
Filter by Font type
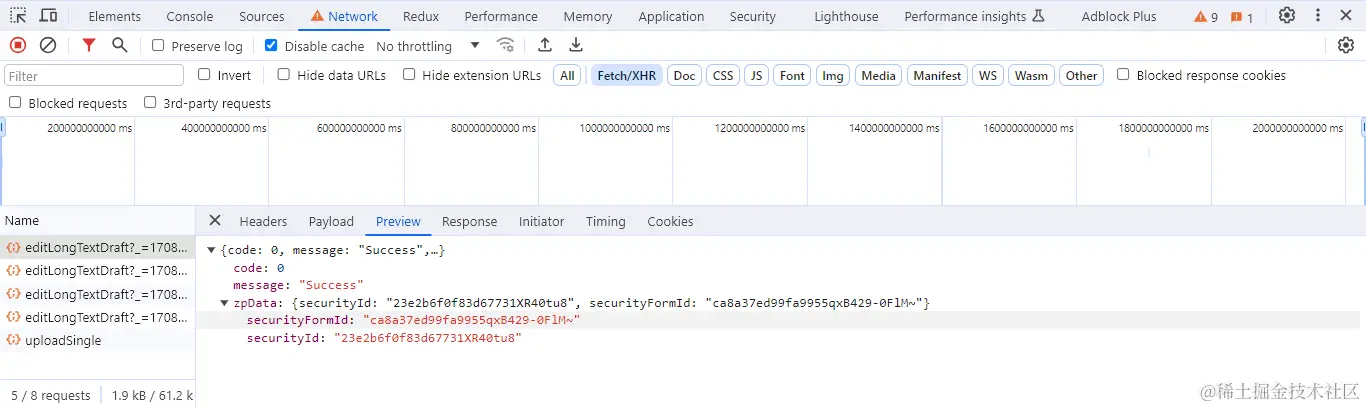tap(792, 75)
